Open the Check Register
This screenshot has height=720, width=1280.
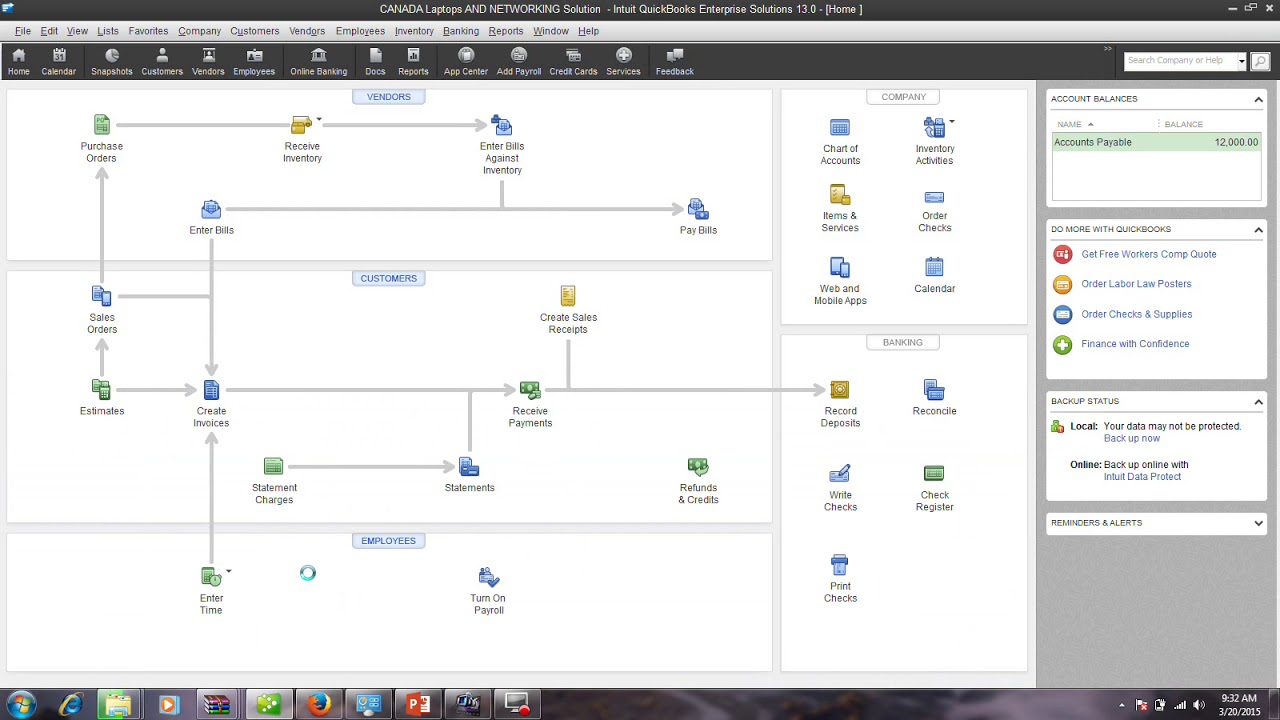[x=934, y=474]
